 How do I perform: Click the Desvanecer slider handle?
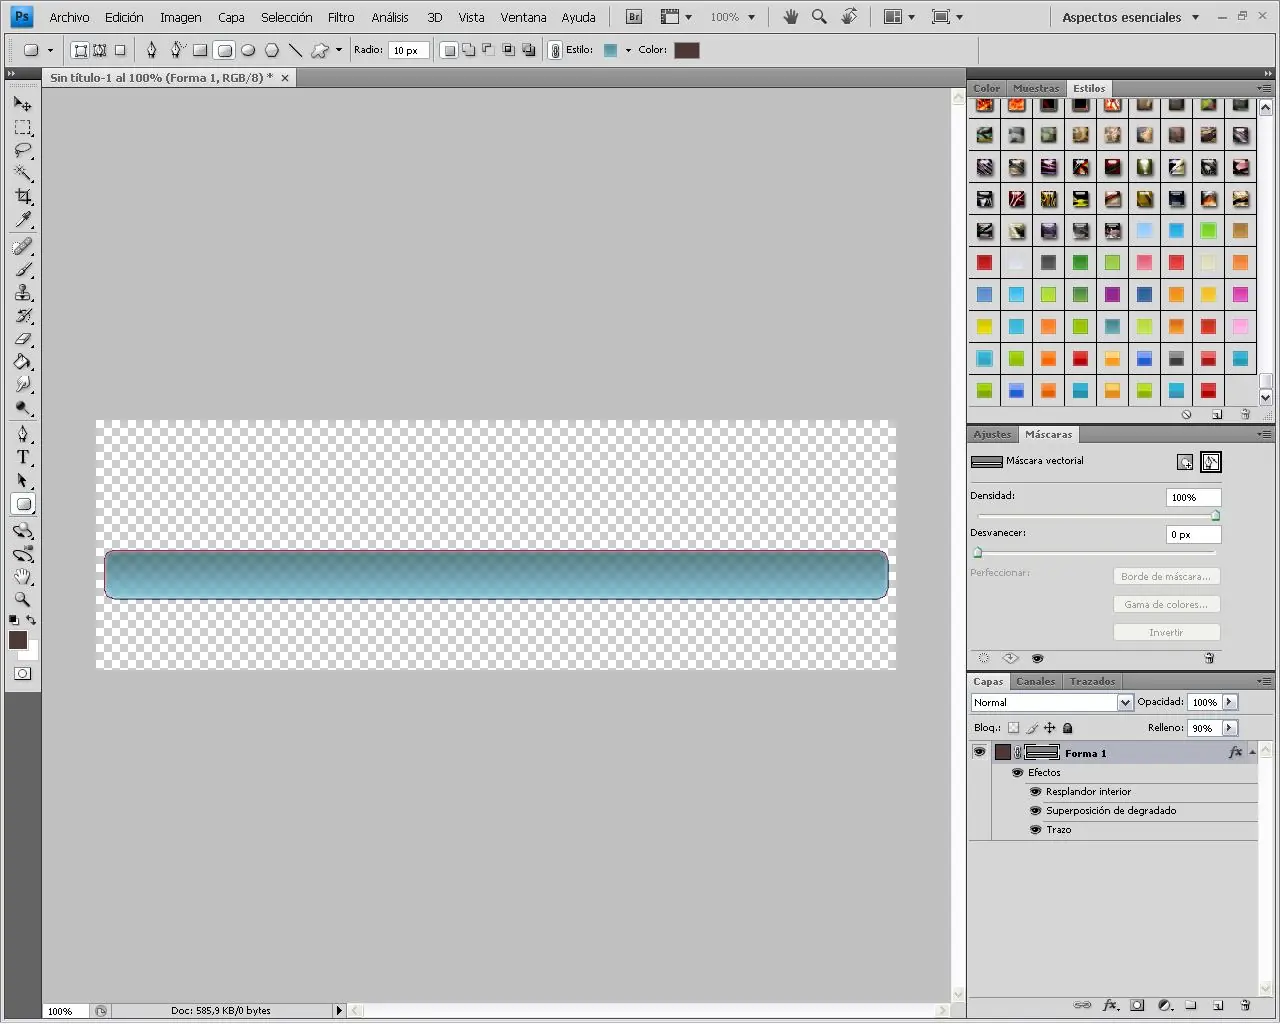point(978,552)
